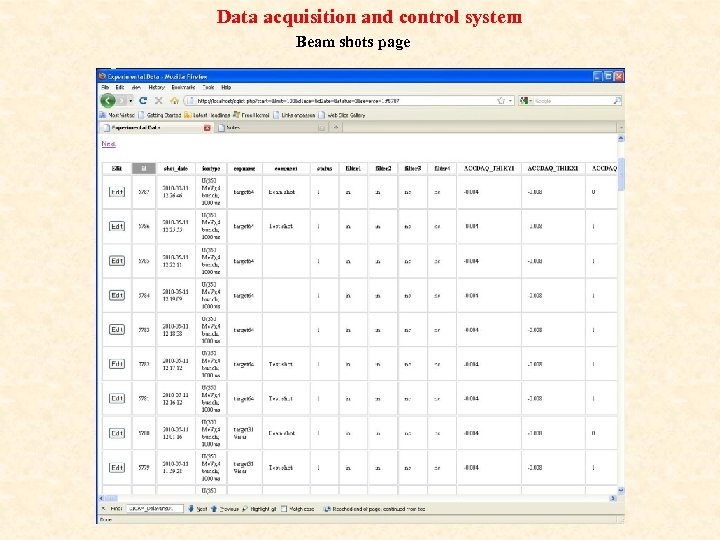Toggle Highlight all in Find bar
This screenshot has height=540, width=720.
click(x=259, y=509)
